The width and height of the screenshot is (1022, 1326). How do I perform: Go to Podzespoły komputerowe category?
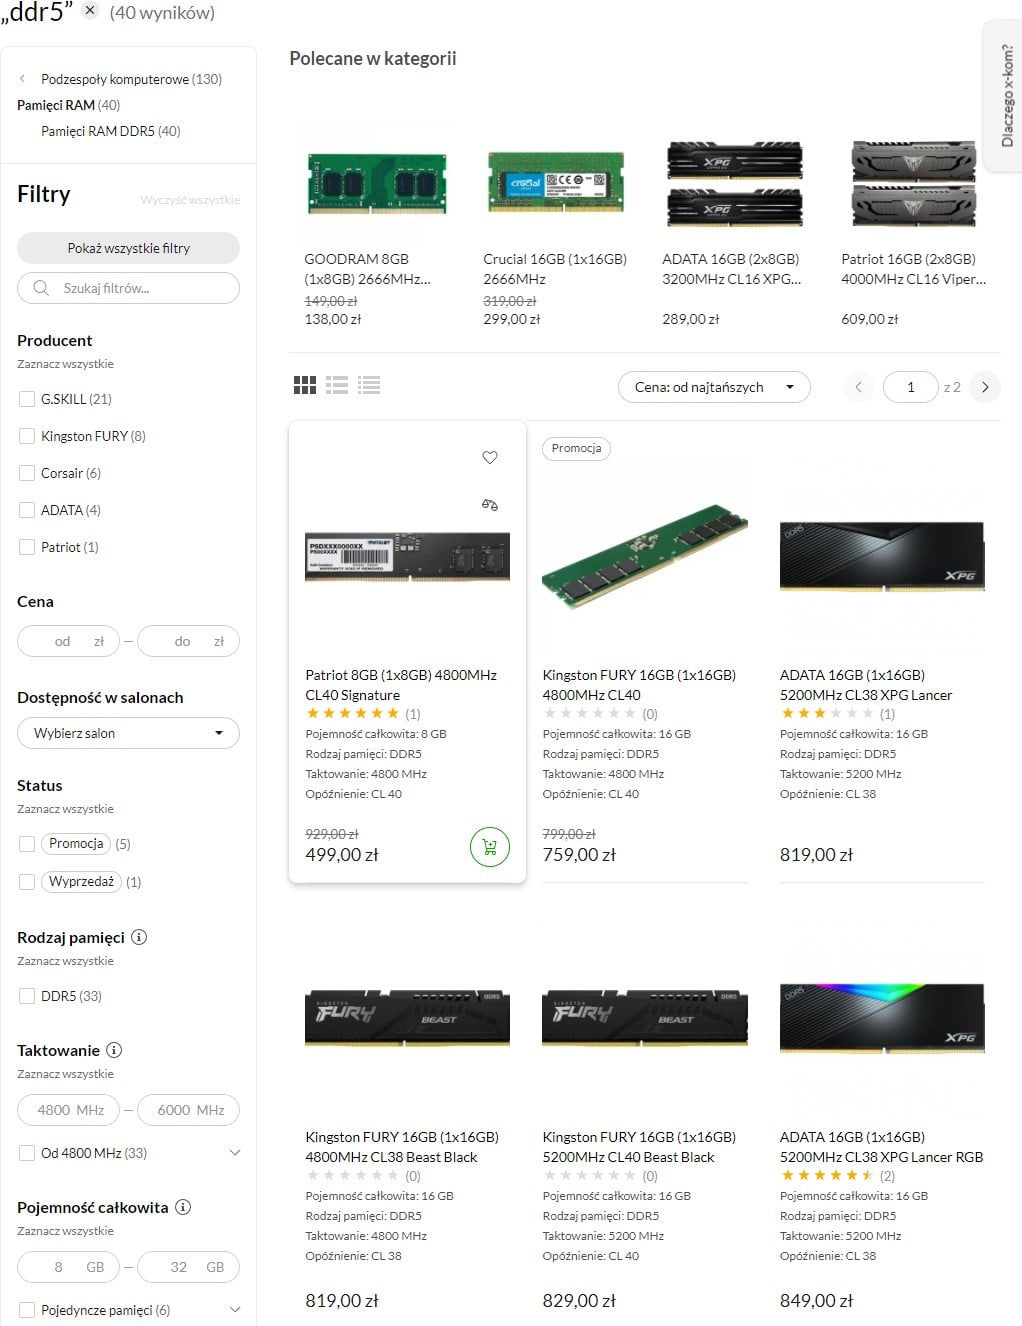(x=131, y=79)
